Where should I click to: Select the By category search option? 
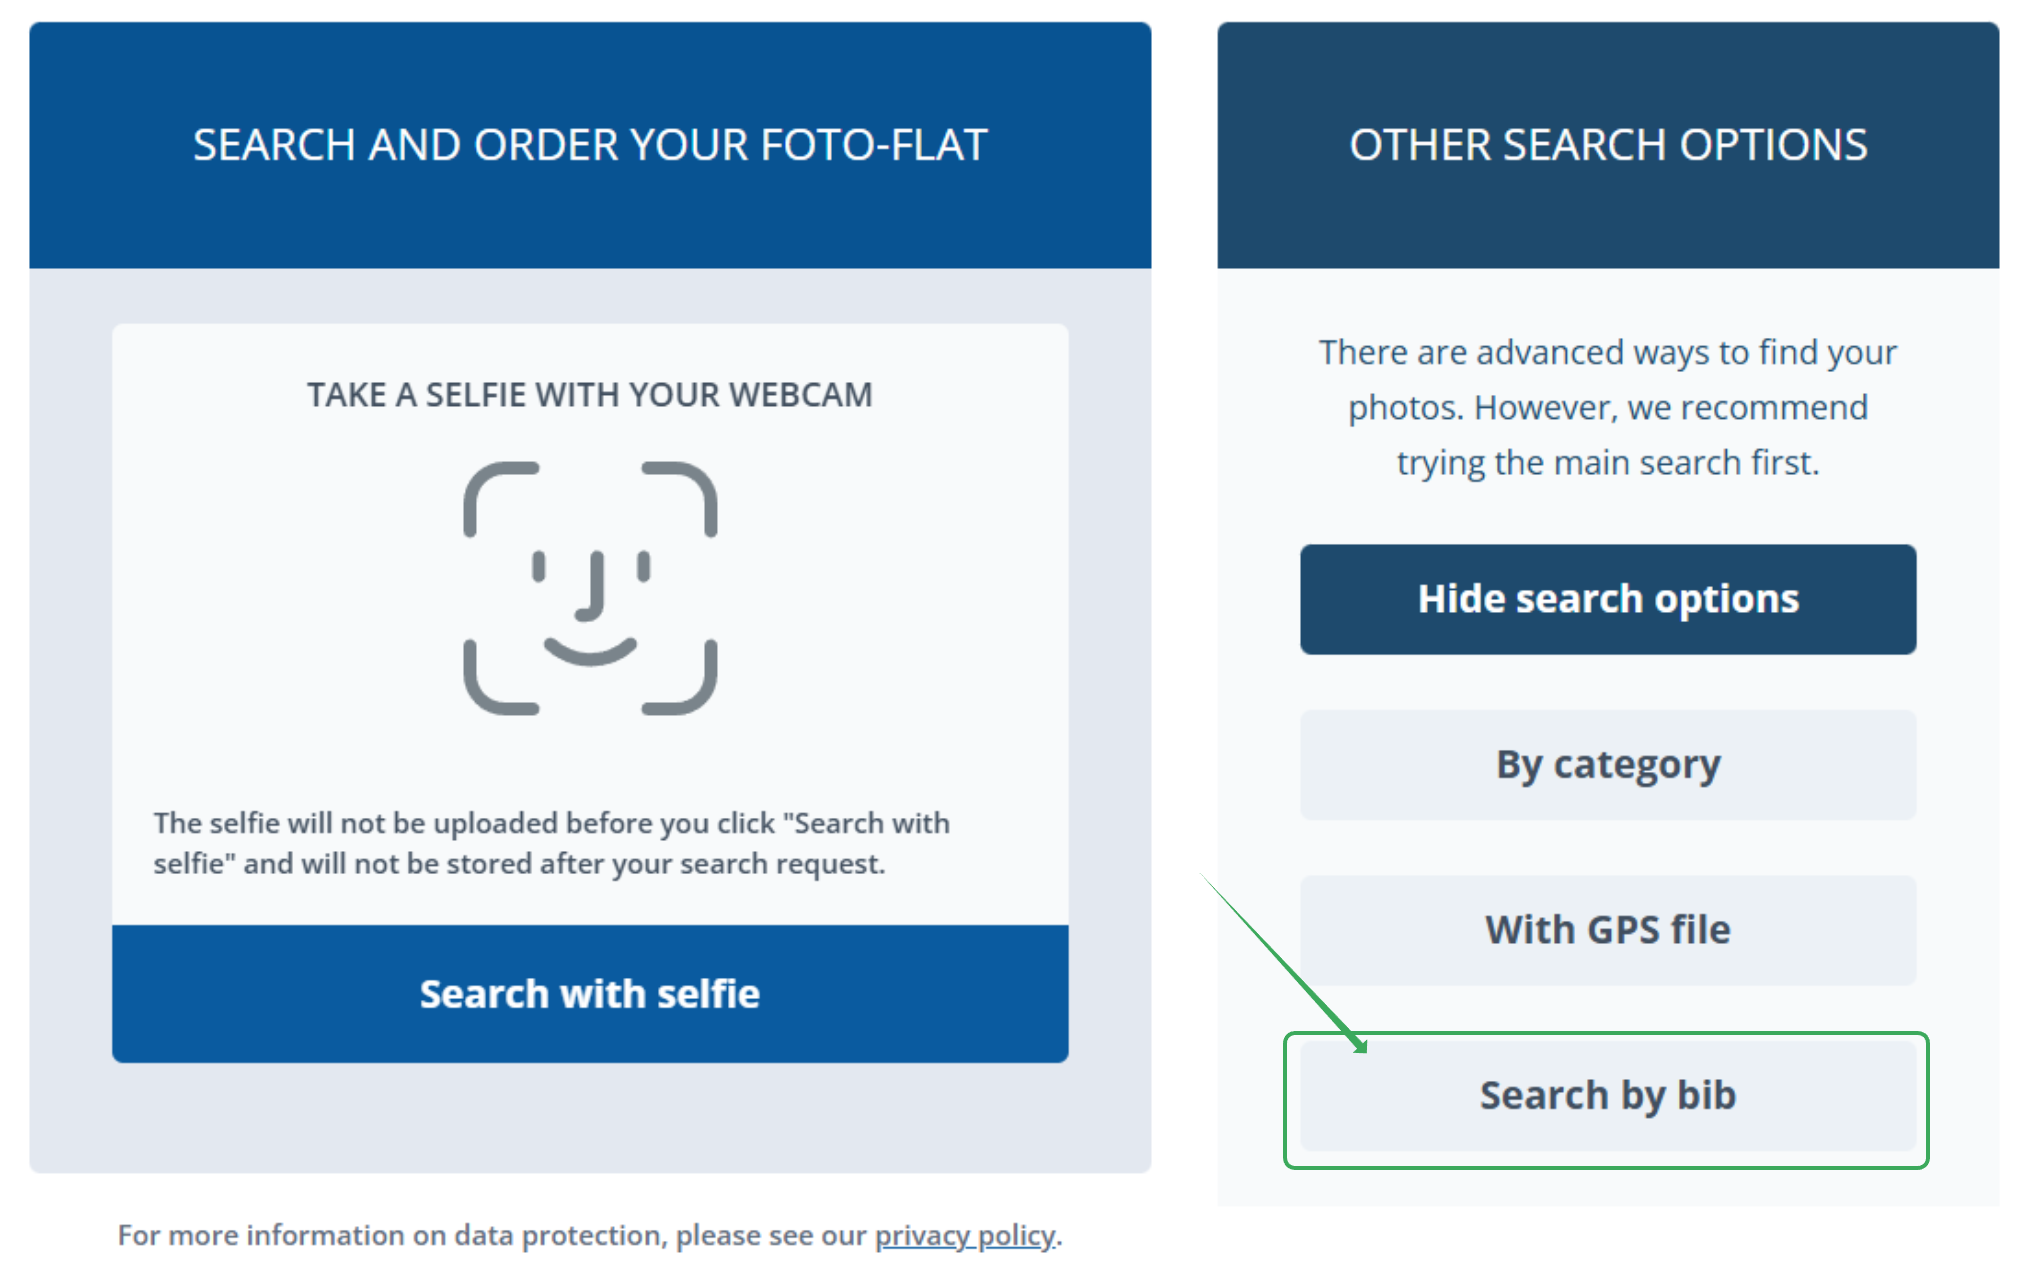click(1607, 765)
